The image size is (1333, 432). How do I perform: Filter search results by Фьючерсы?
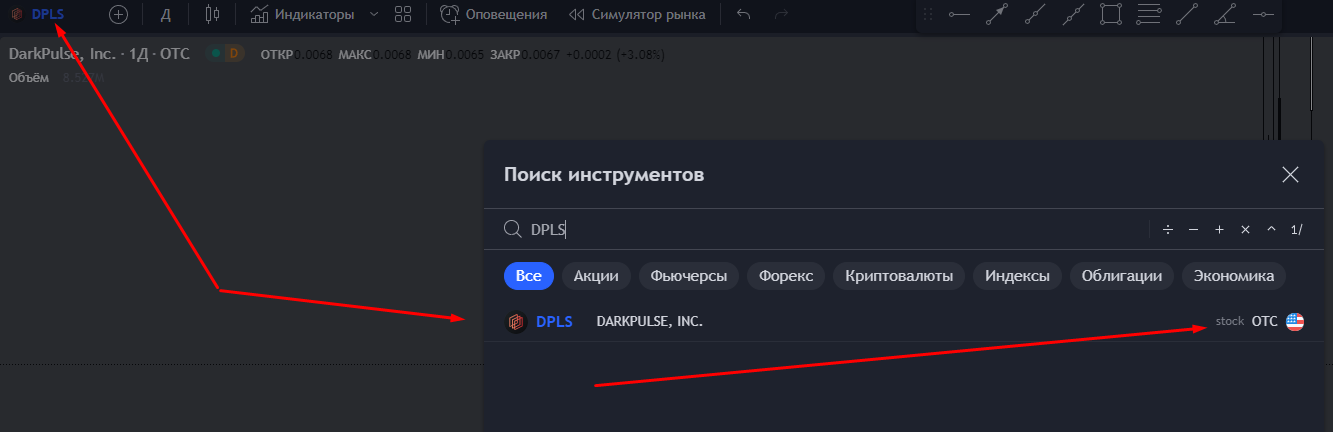[689, 276]
